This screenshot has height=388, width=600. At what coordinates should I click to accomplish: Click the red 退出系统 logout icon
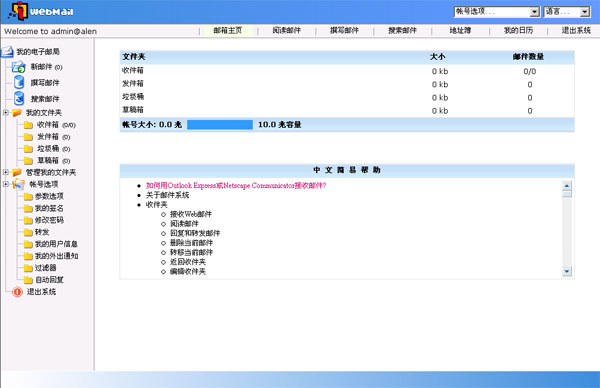point(17,292)
